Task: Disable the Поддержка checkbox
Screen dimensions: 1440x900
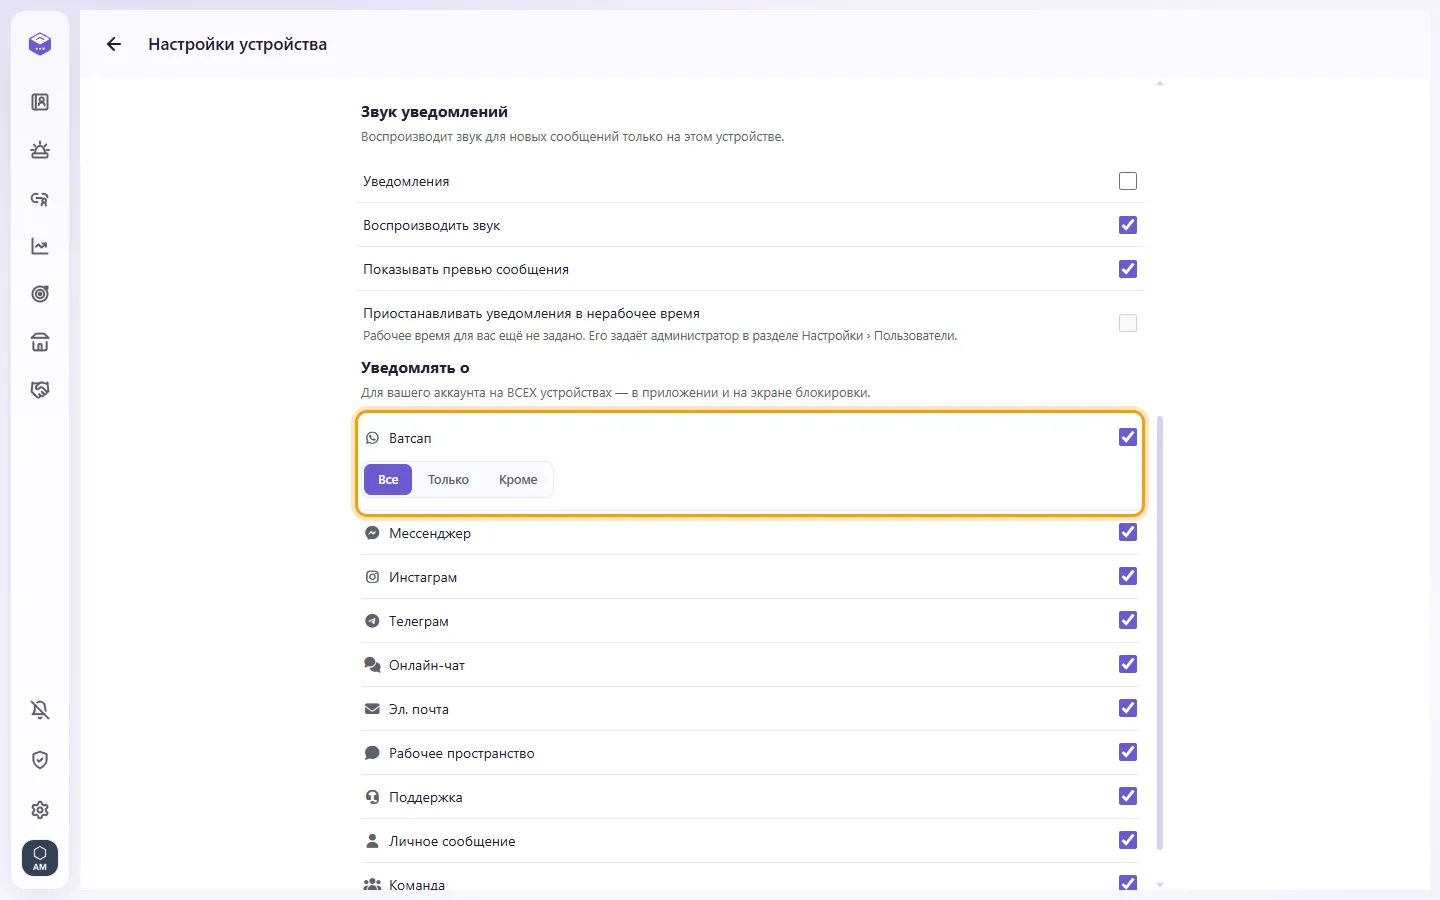Action: (1128, 796)
